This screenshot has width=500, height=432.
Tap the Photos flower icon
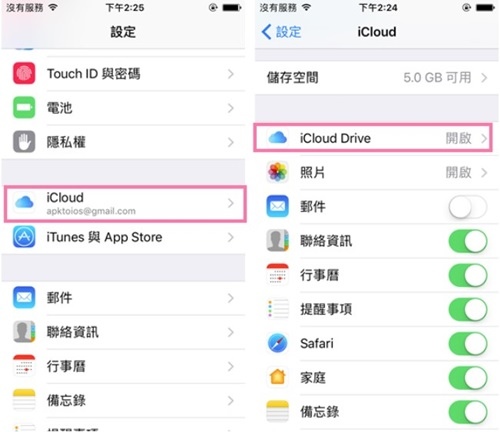click(277, 172)
